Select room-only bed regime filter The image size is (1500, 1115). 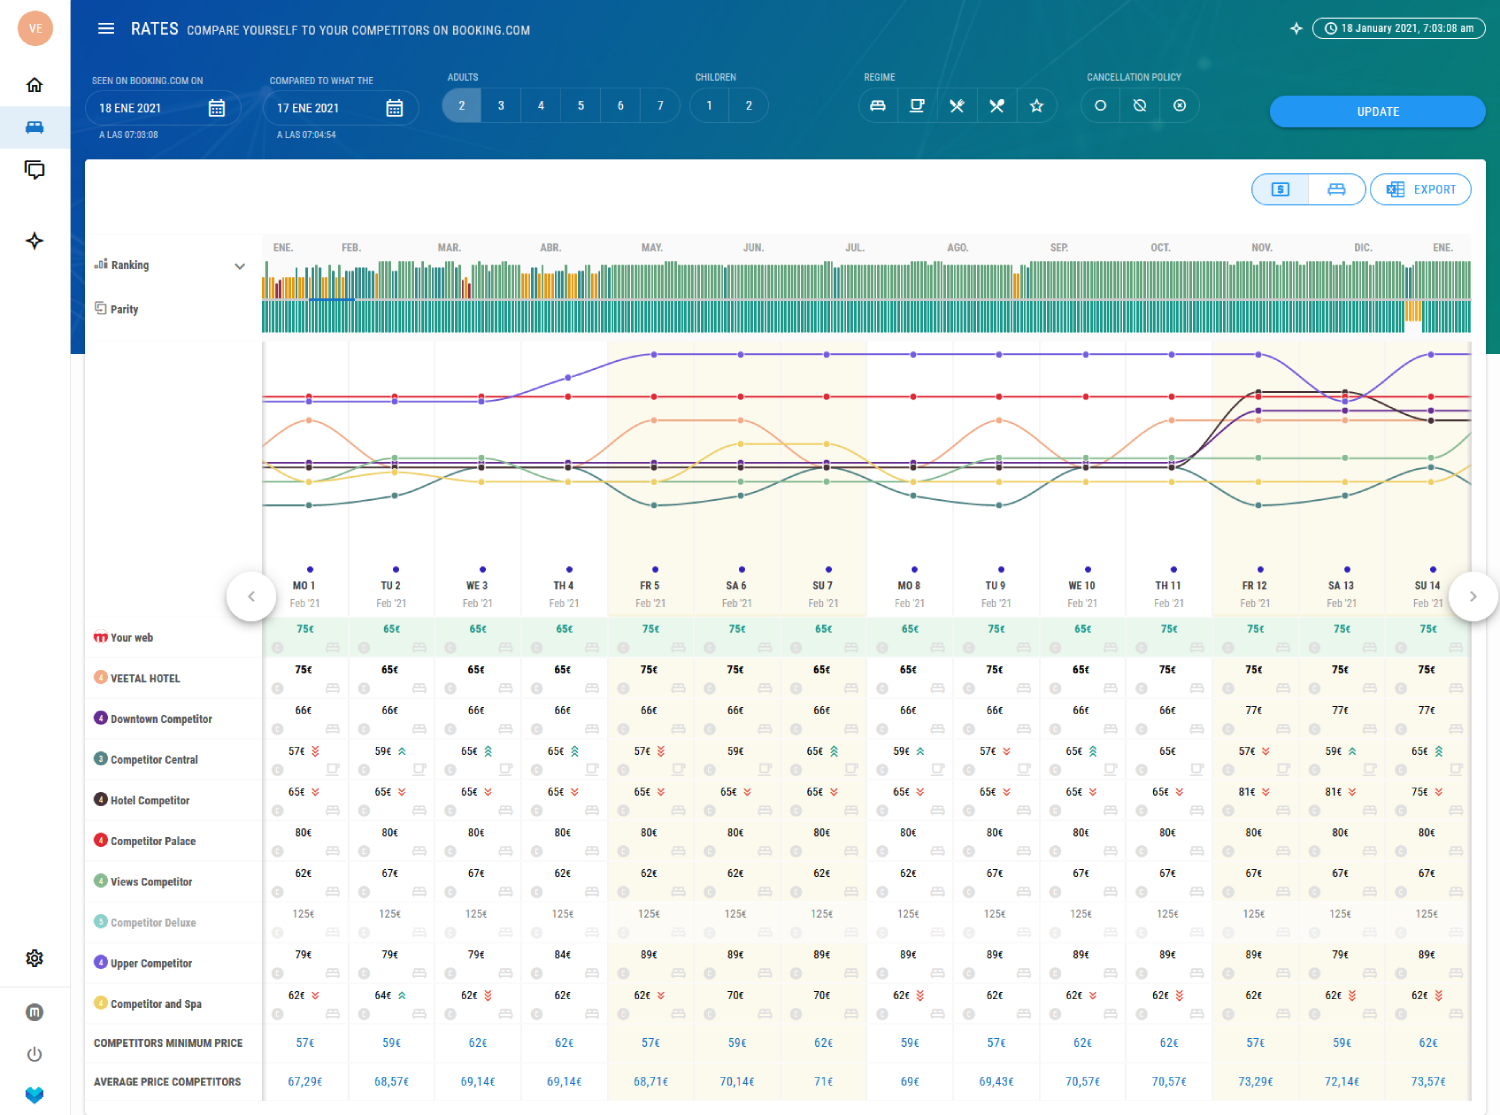point(878,106)
